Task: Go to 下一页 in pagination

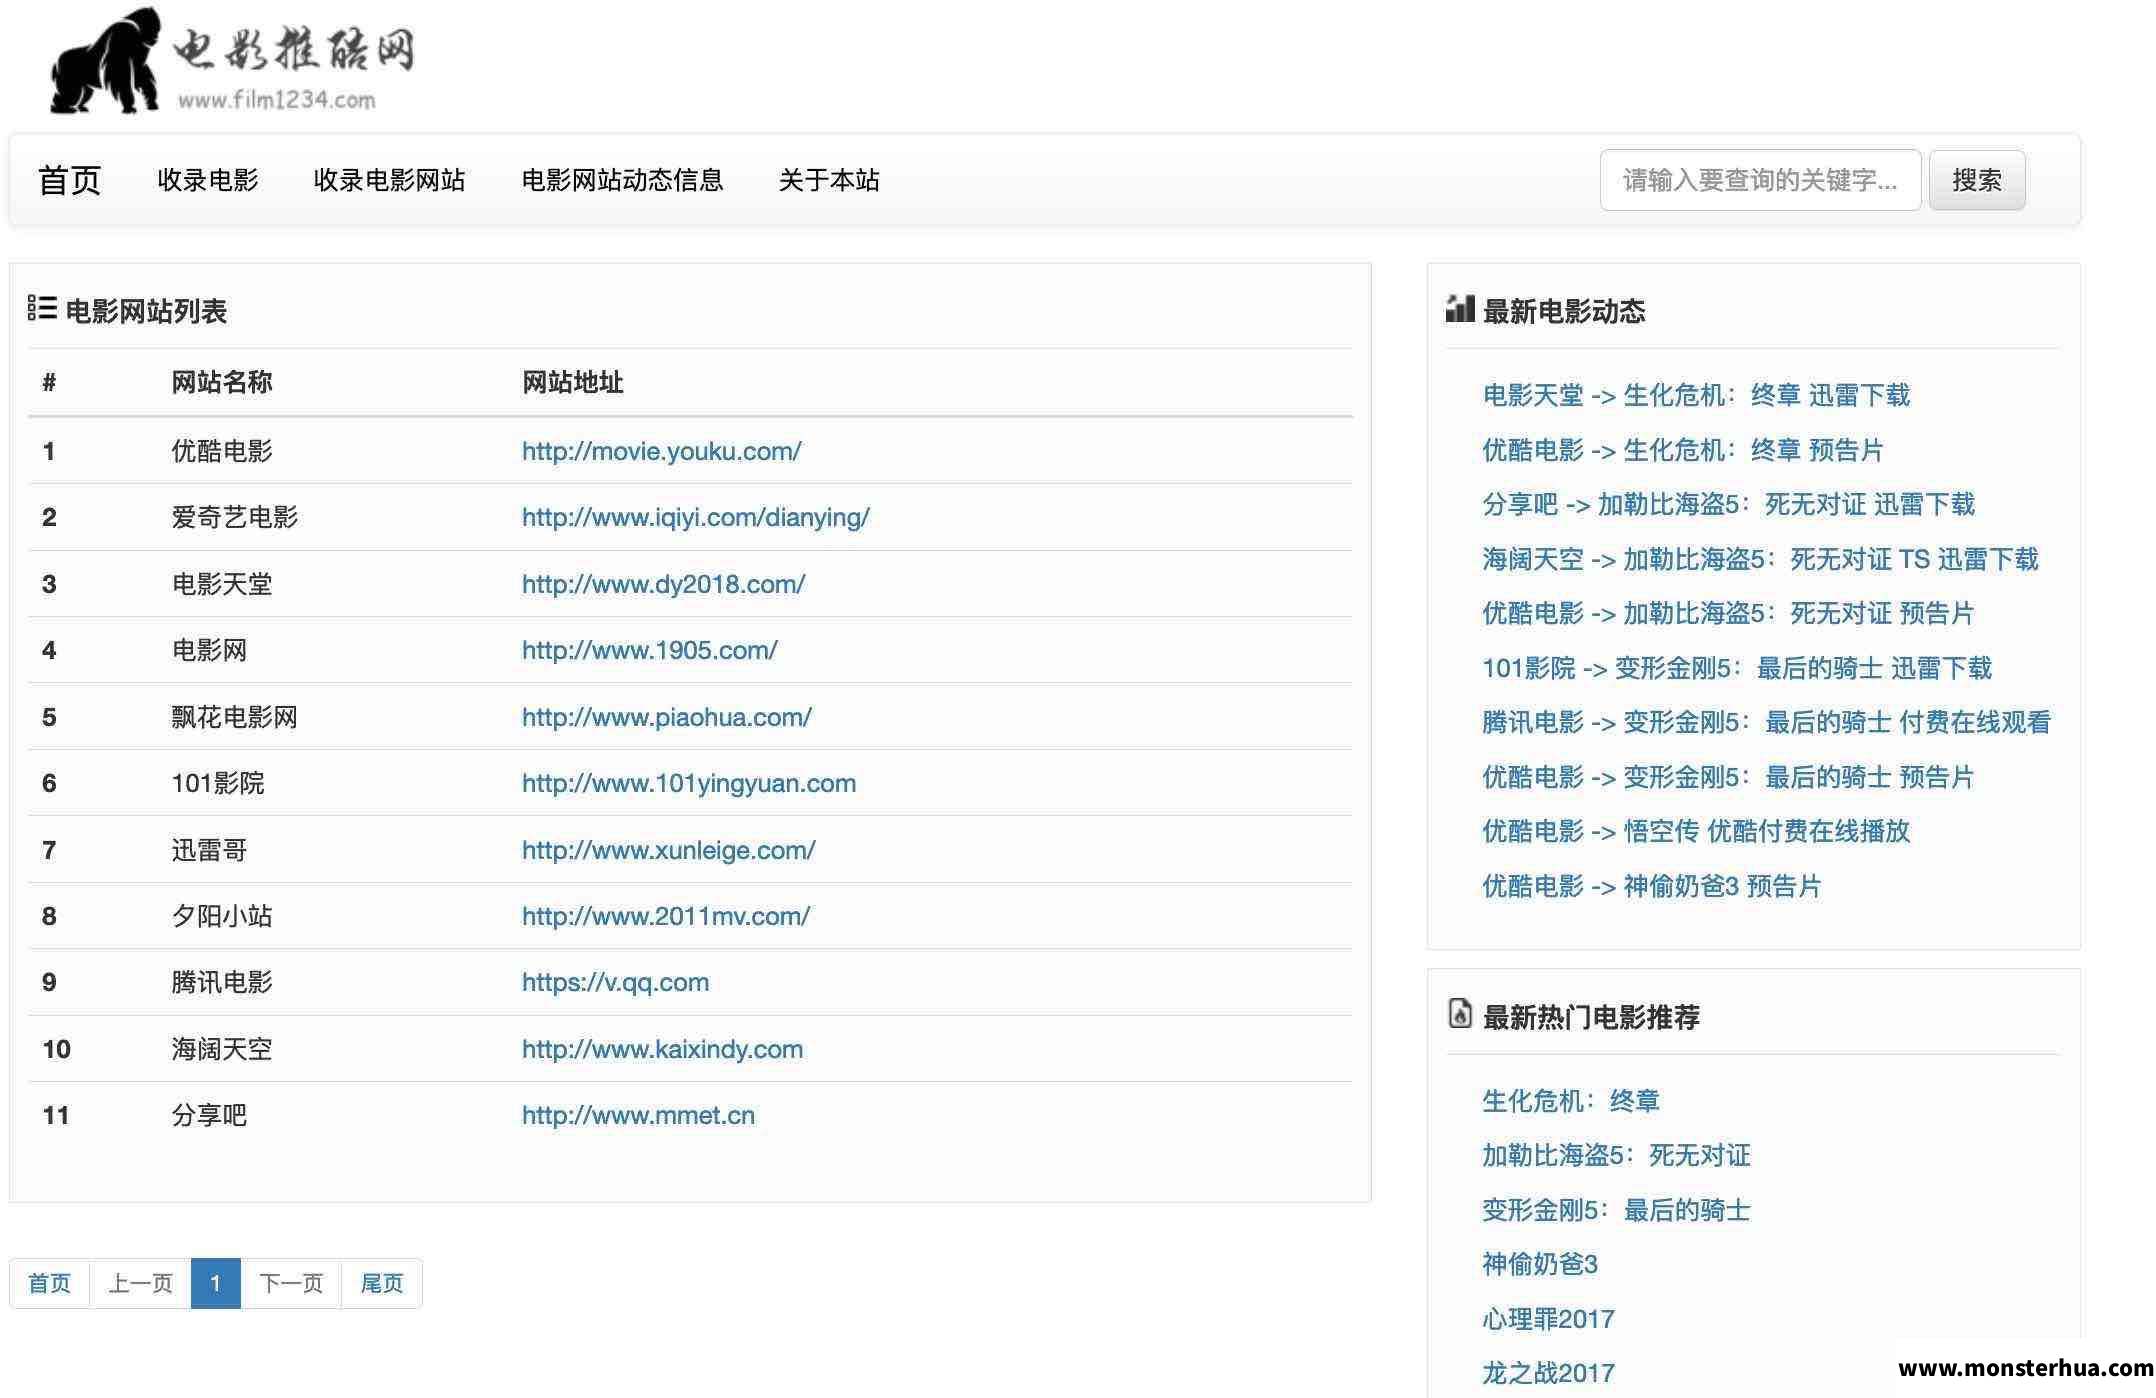Action: (x=291, y=1283)
